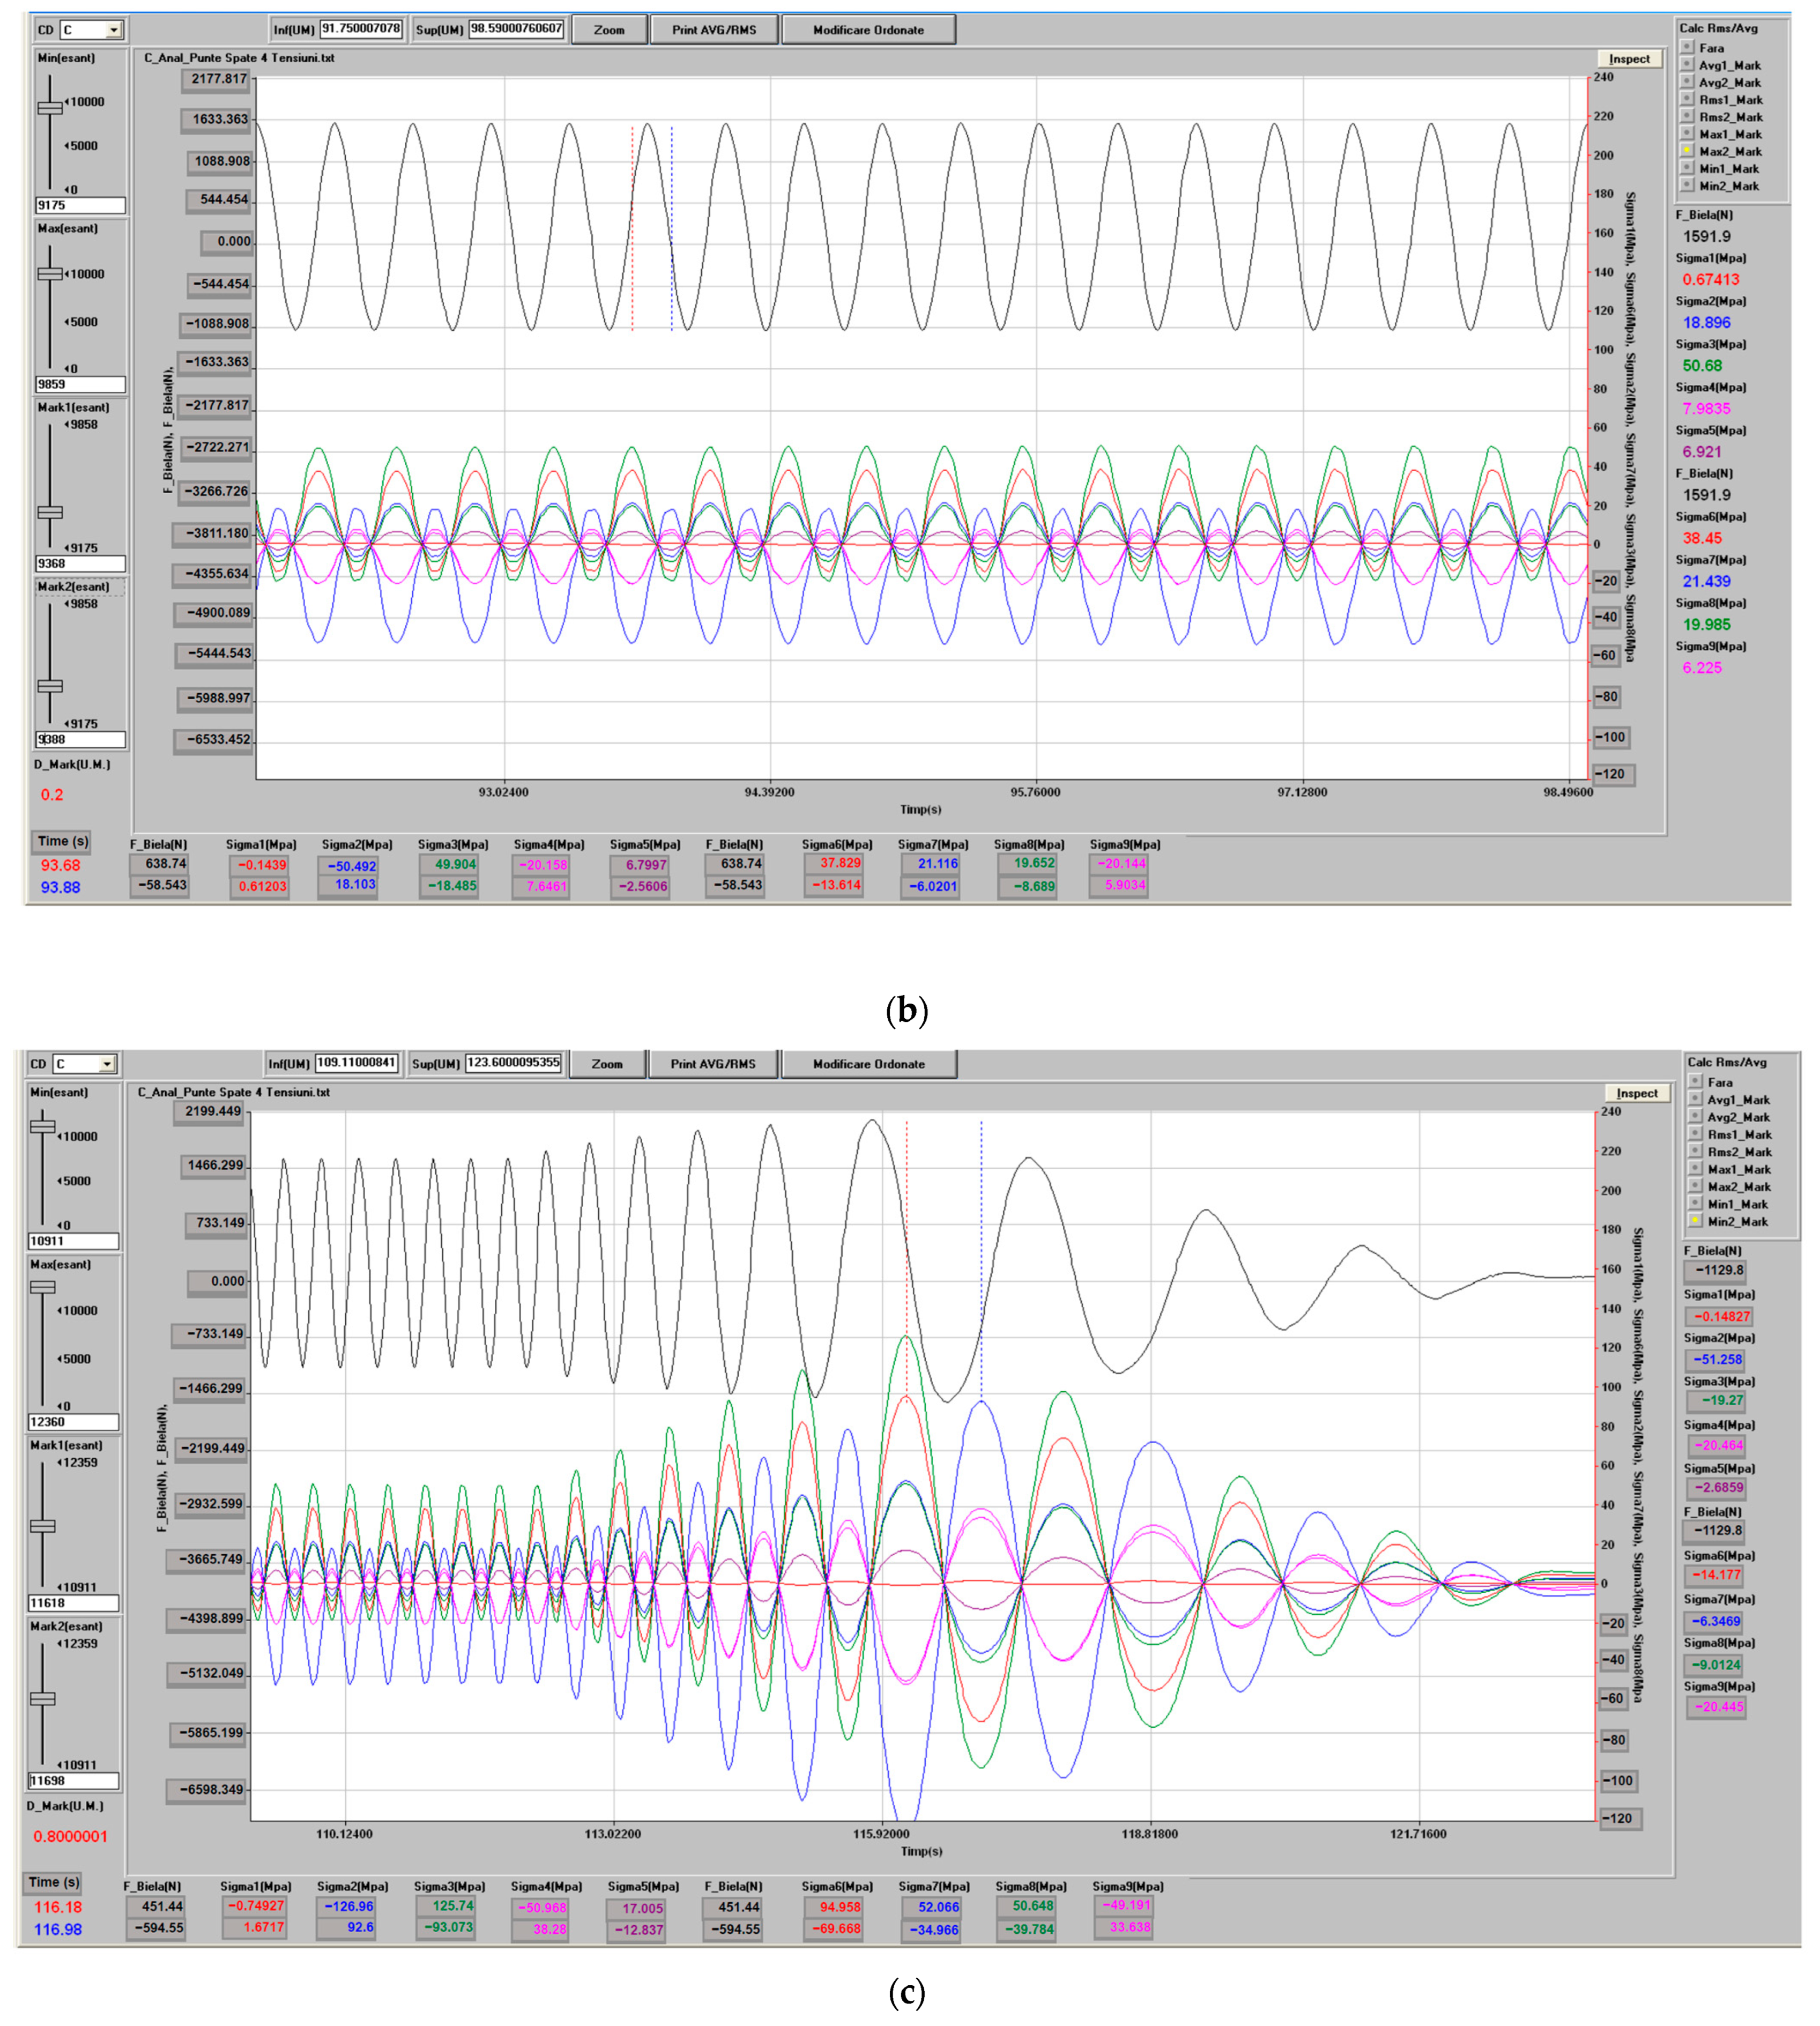Click the Mark1(esant) slider thumb above 9368
The image size is (1820, 2026).
pos(50,512)
